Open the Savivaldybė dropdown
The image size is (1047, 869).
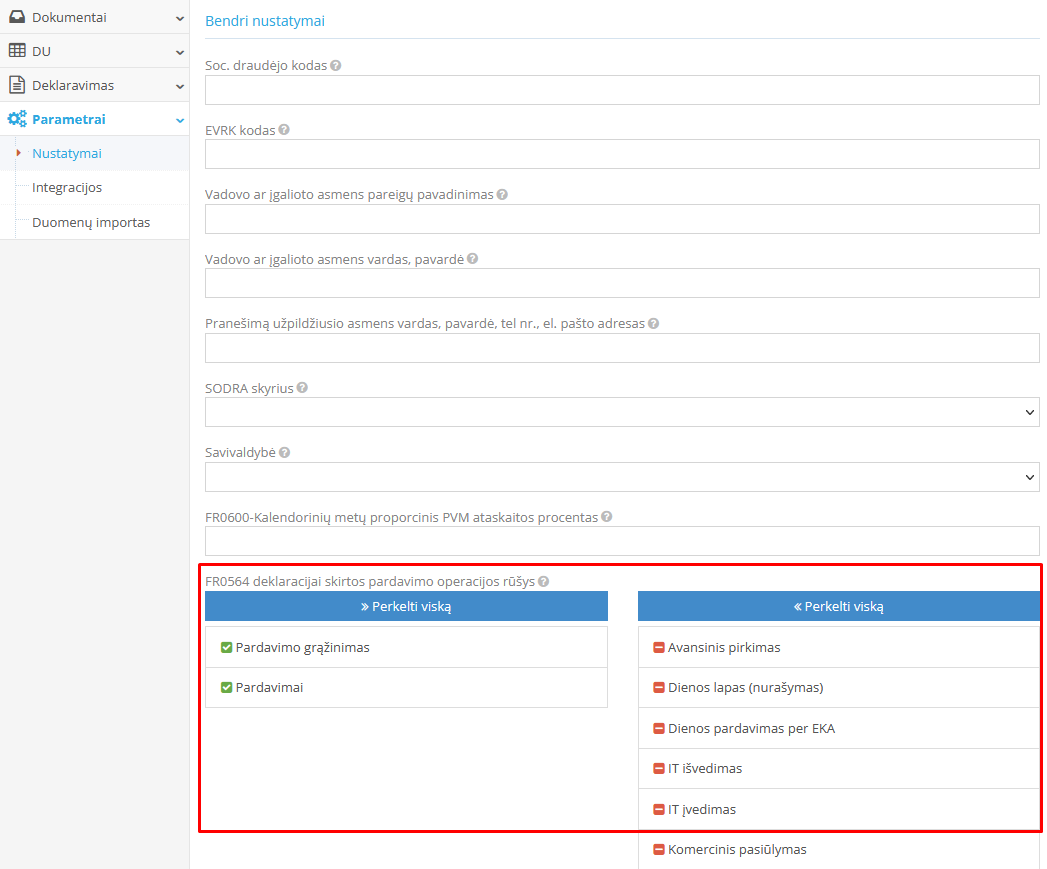621,477
